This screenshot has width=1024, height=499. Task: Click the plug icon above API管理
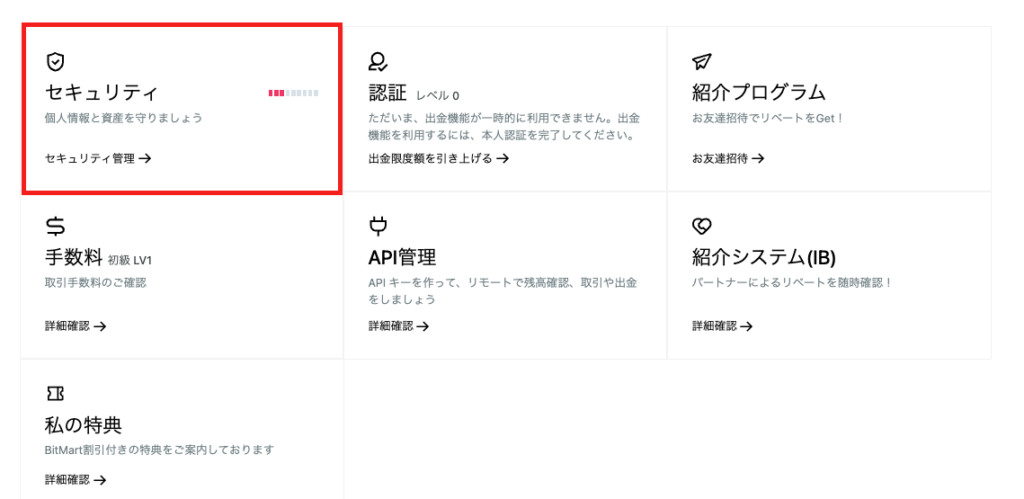point(378,226)
